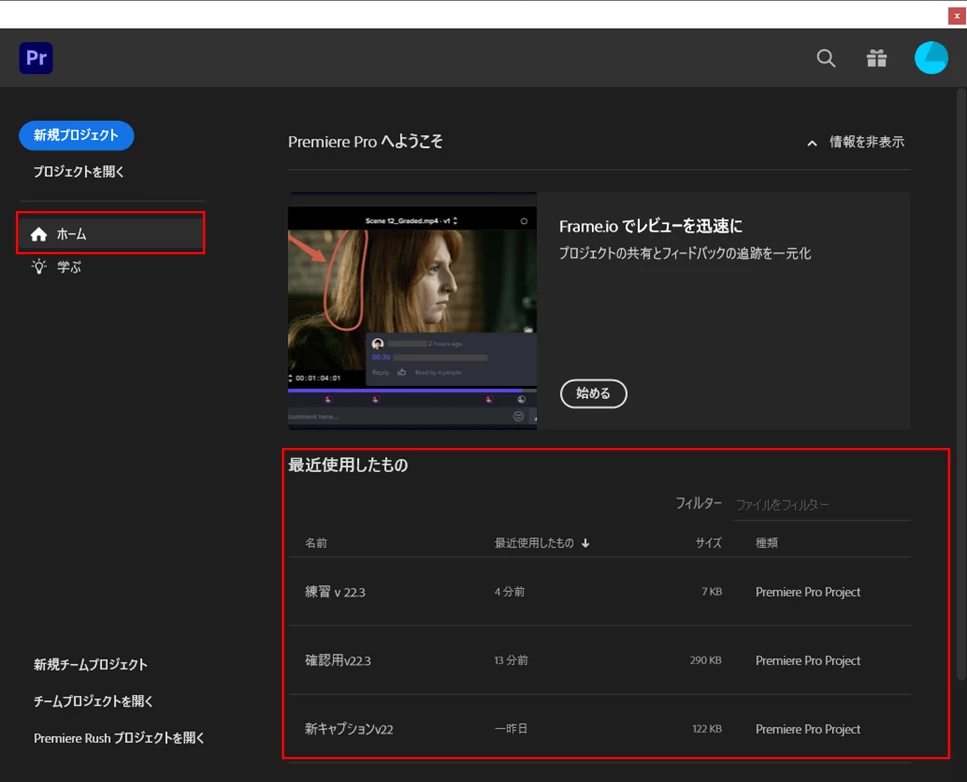The image size is (967, 782).
Task: Switch to the 学ぶ tab
Action: point(69,267)
